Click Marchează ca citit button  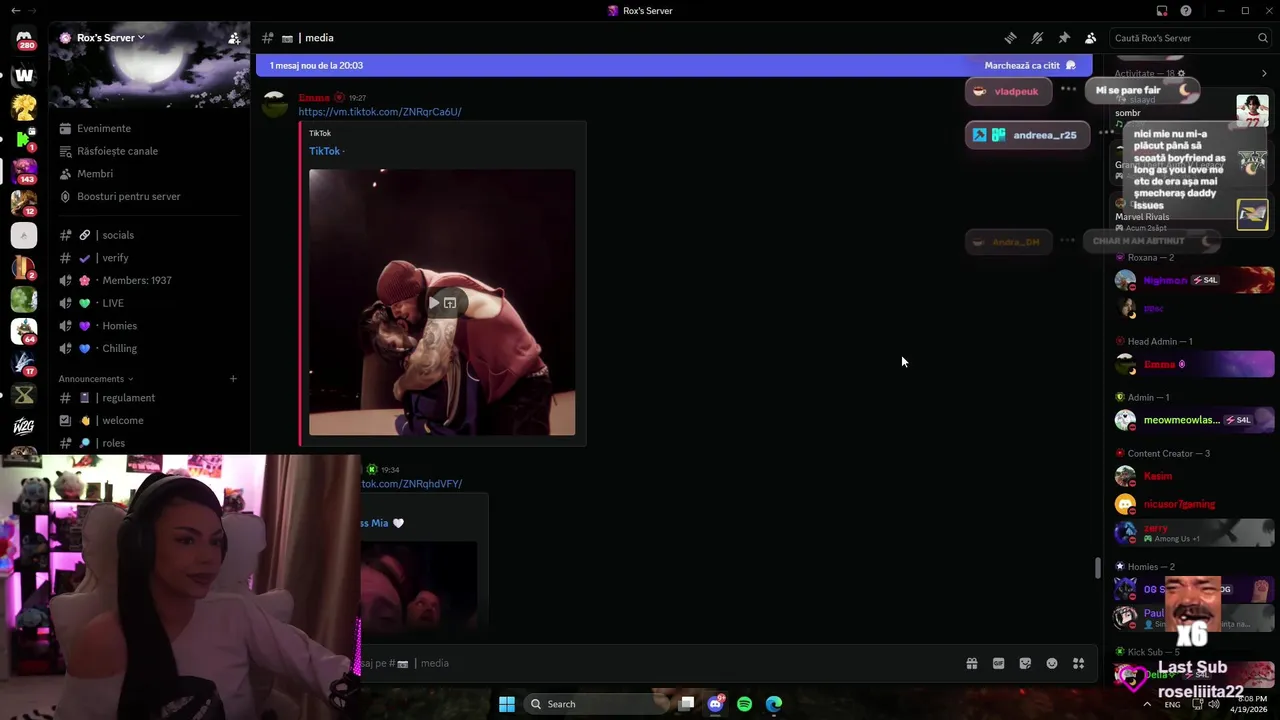[x=1030, y=66]
